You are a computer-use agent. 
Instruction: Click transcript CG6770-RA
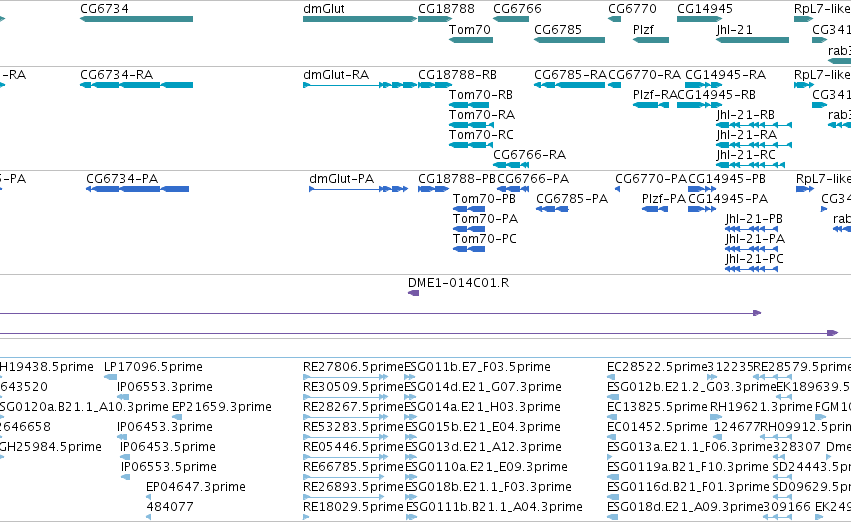(x=644, y=75)
